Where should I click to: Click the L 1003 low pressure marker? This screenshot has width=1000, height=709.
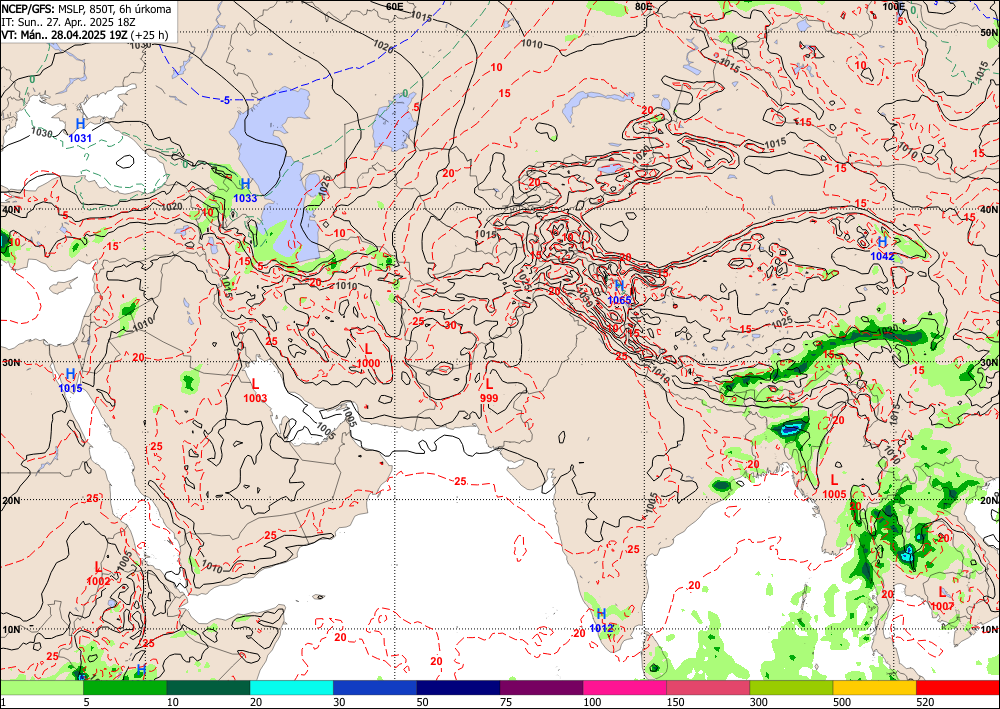[255, 390]
